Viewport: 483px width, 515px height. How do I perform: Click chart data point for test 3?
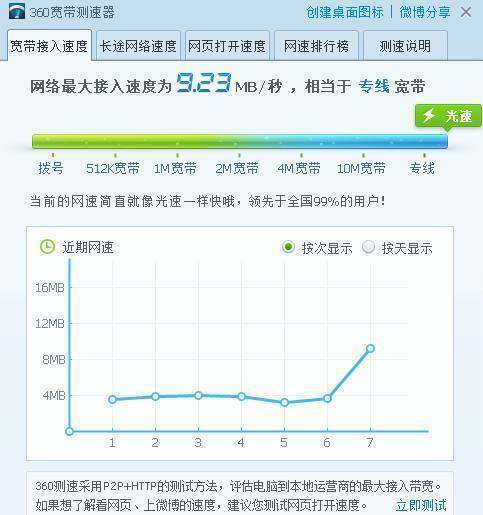[x=198, y=395]
